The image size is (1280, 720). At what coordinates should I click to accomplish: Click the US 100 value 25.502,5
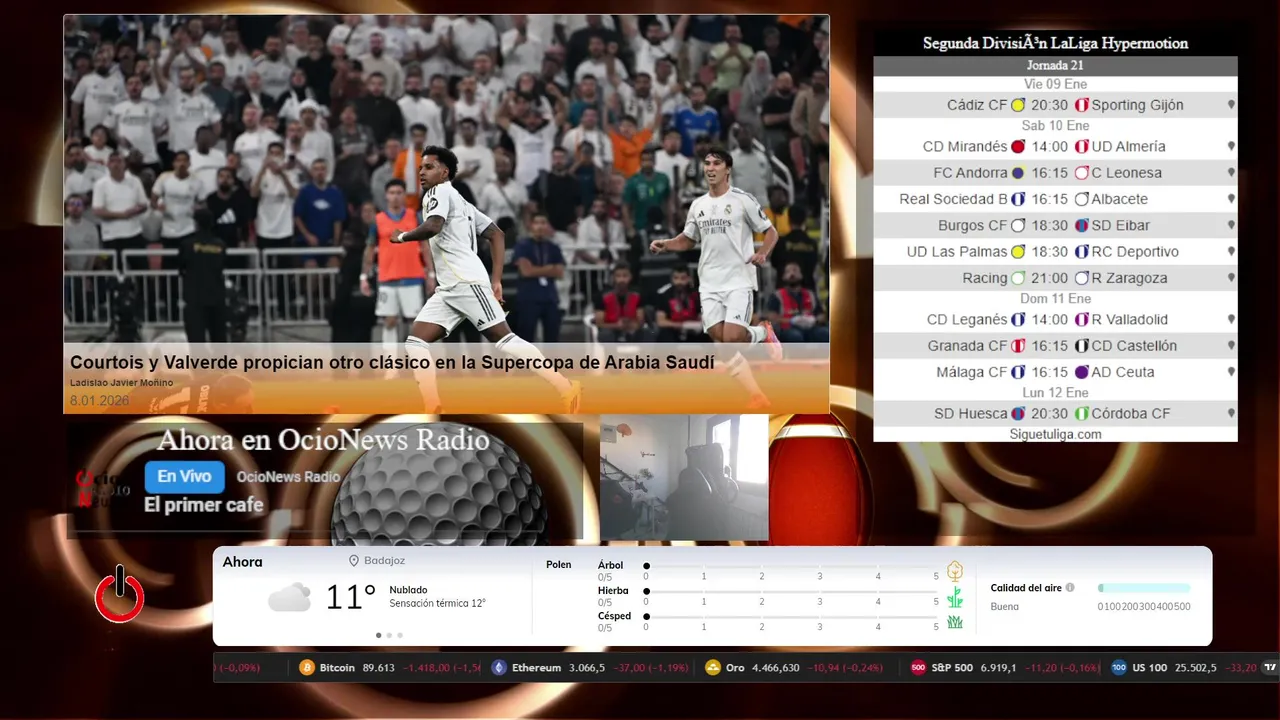point(1195,667)
